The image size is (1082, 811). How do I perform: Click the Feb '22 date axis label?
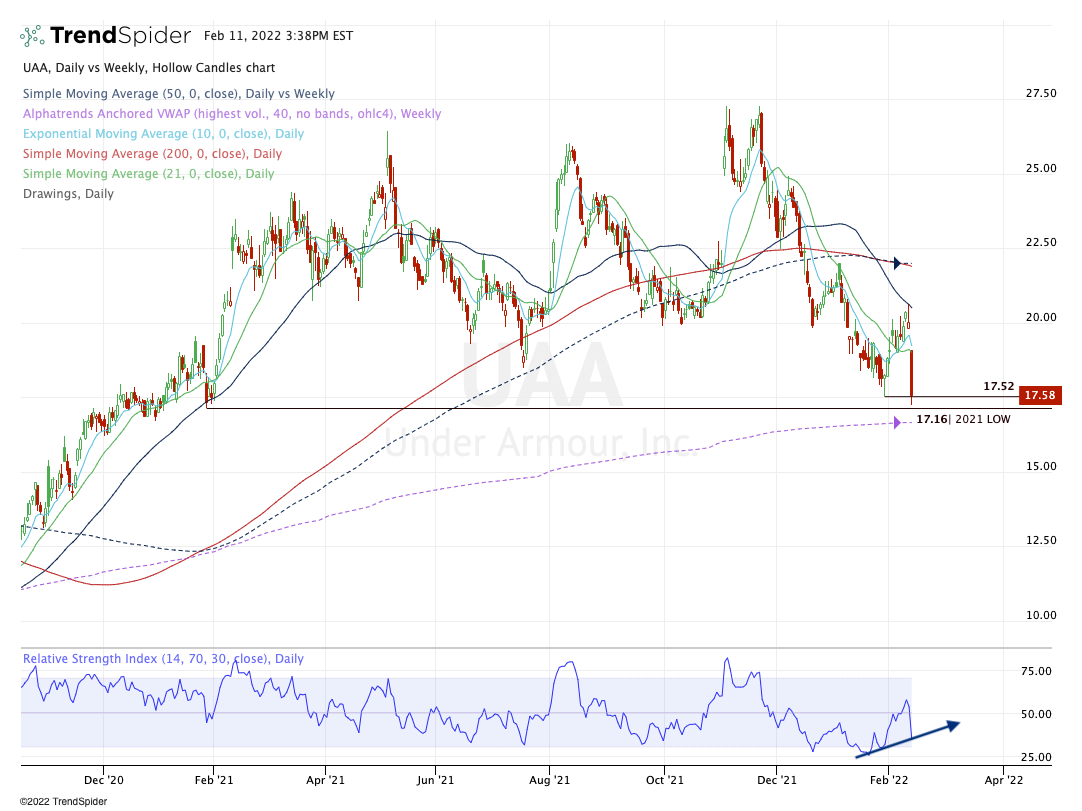[889, 780]
